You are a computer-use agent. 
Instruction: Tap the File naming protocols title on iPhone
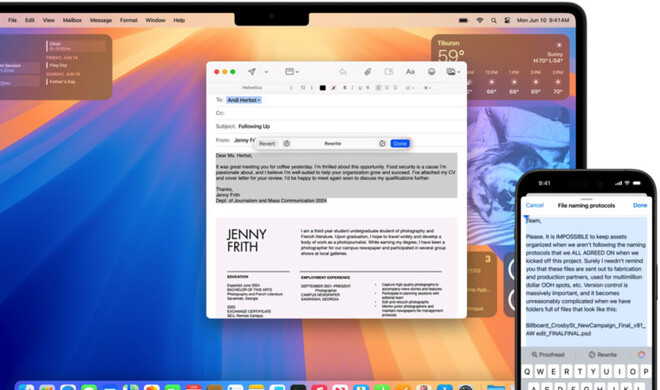[586, 205]
